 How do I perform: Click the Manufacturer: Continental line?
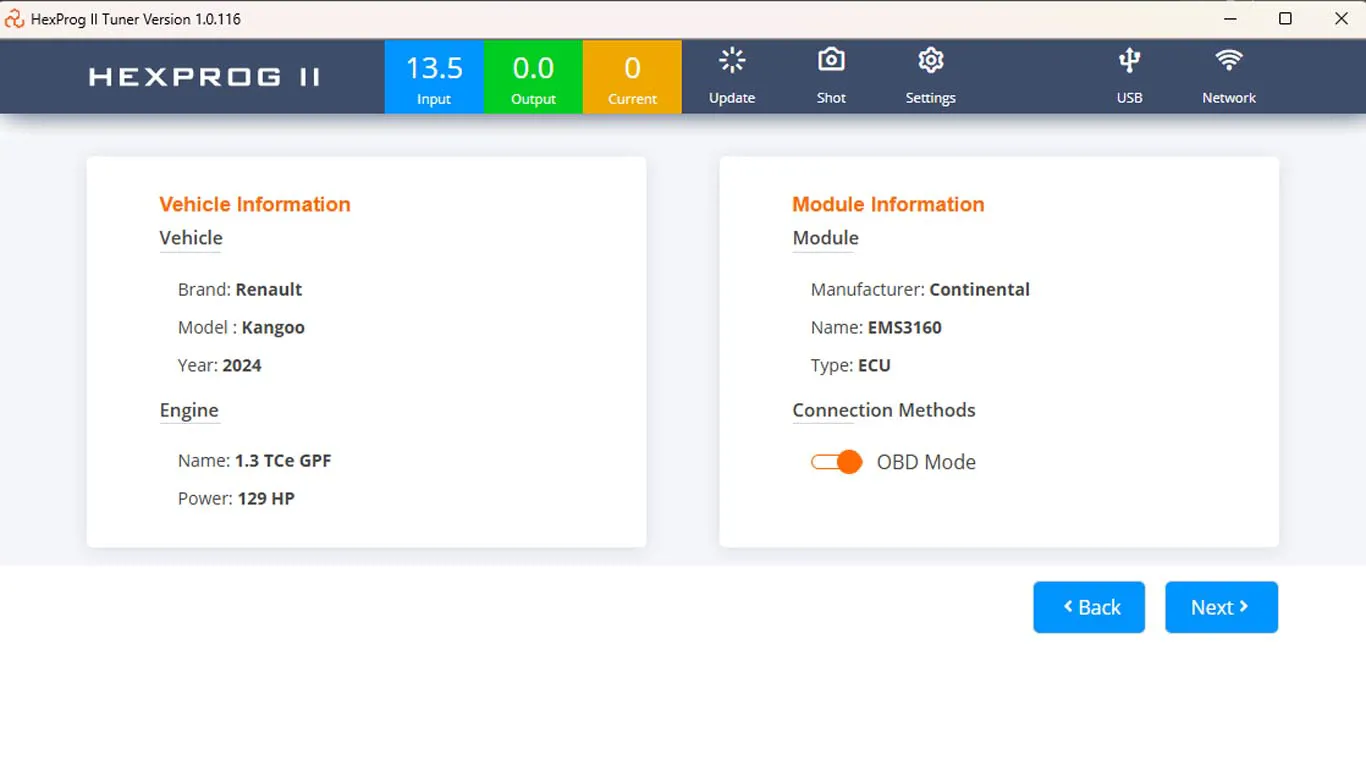coord(920,289)
